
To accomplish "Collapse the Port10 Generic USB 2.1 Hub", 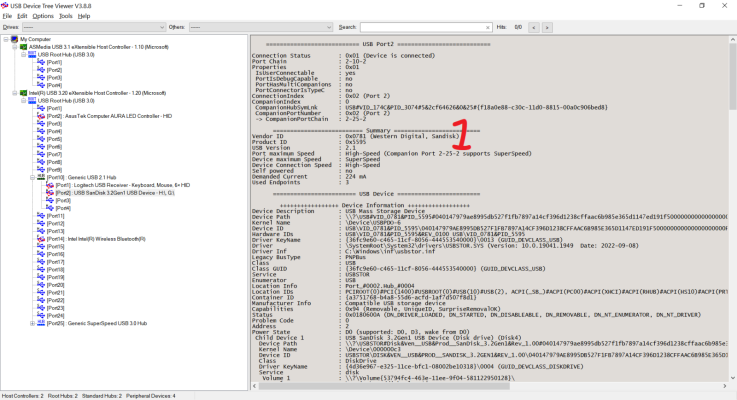I will click(x=32, y=177).
